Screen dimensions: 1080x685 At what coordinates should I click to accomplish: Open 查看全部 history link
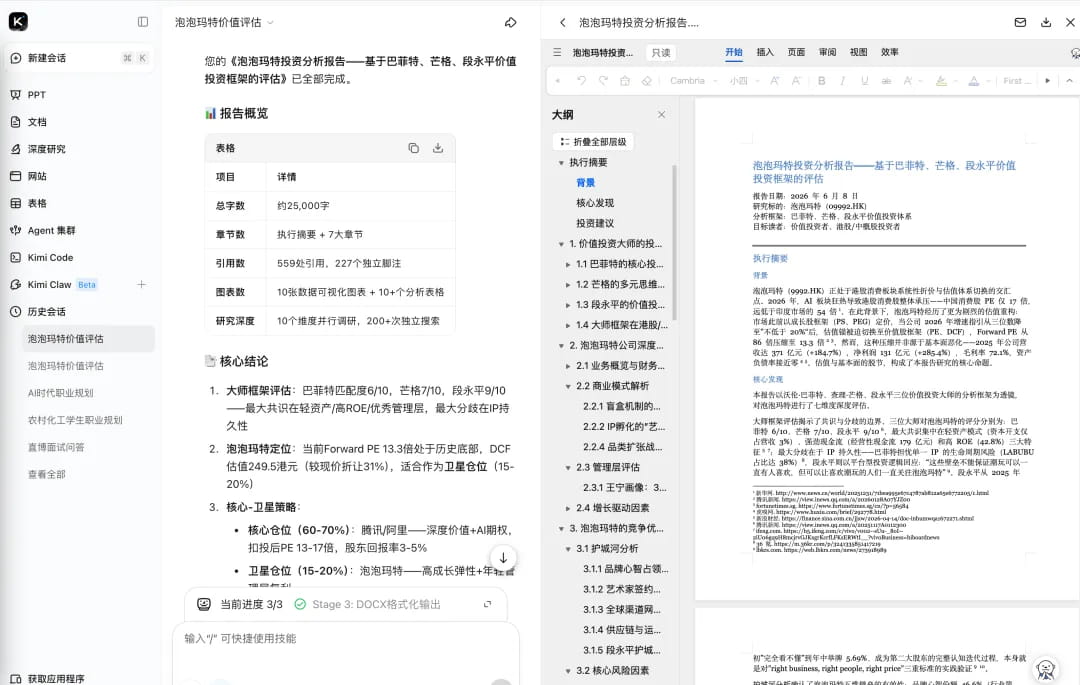46,474
